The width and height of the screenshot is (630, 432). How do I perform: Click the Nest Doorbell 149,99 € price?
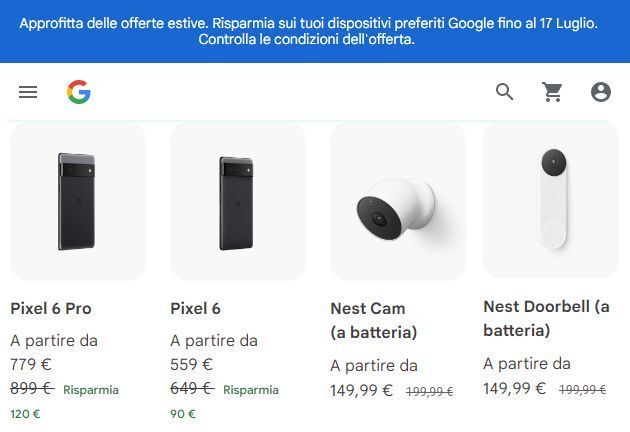(x=515, y=388)
